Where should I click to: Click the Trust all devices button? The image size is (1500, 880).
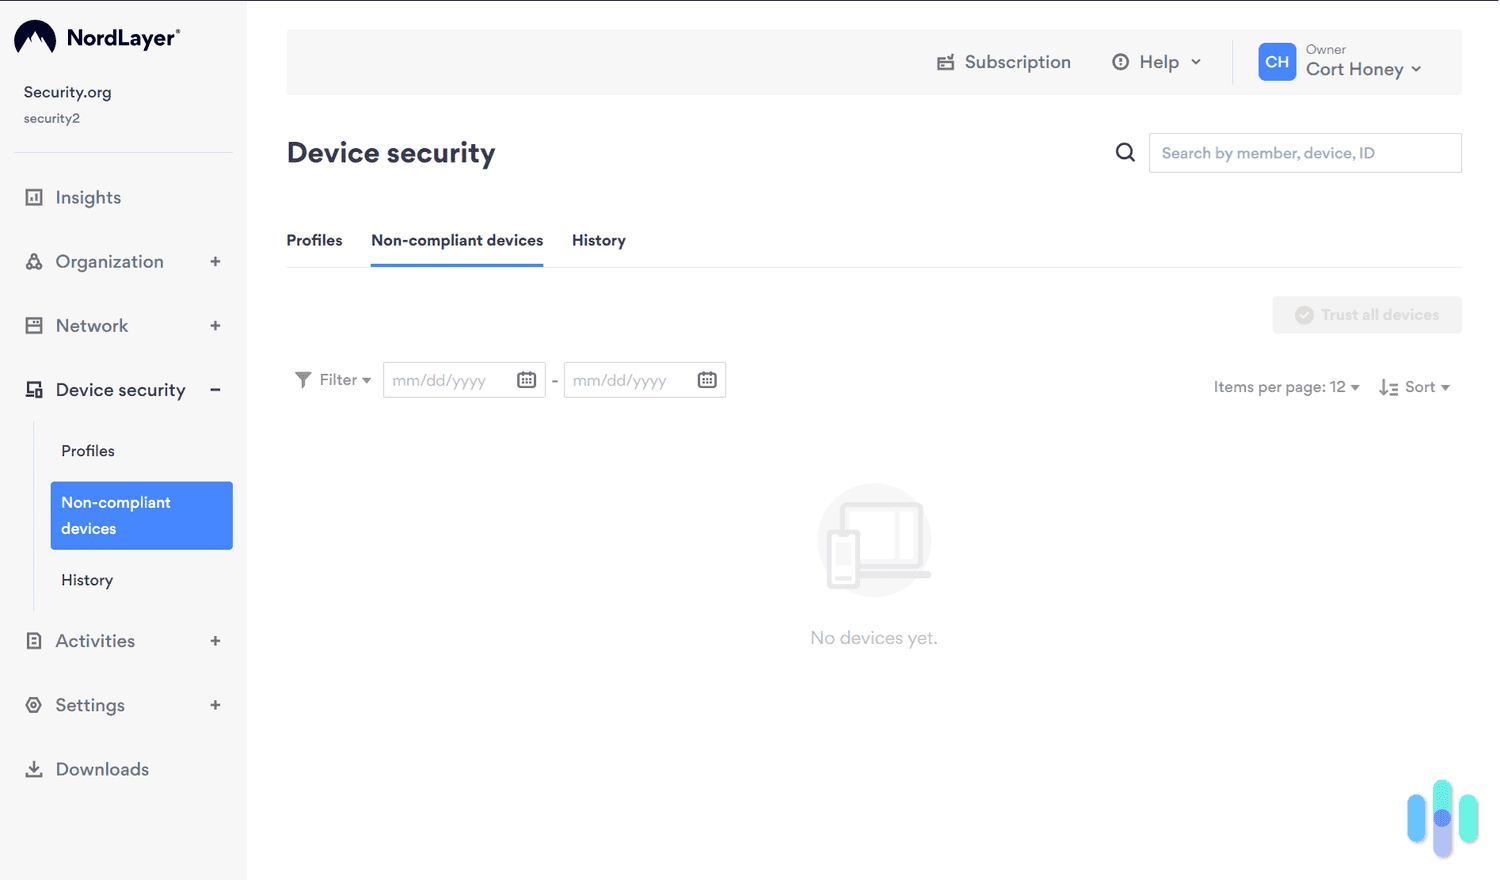click(1366, 315)
